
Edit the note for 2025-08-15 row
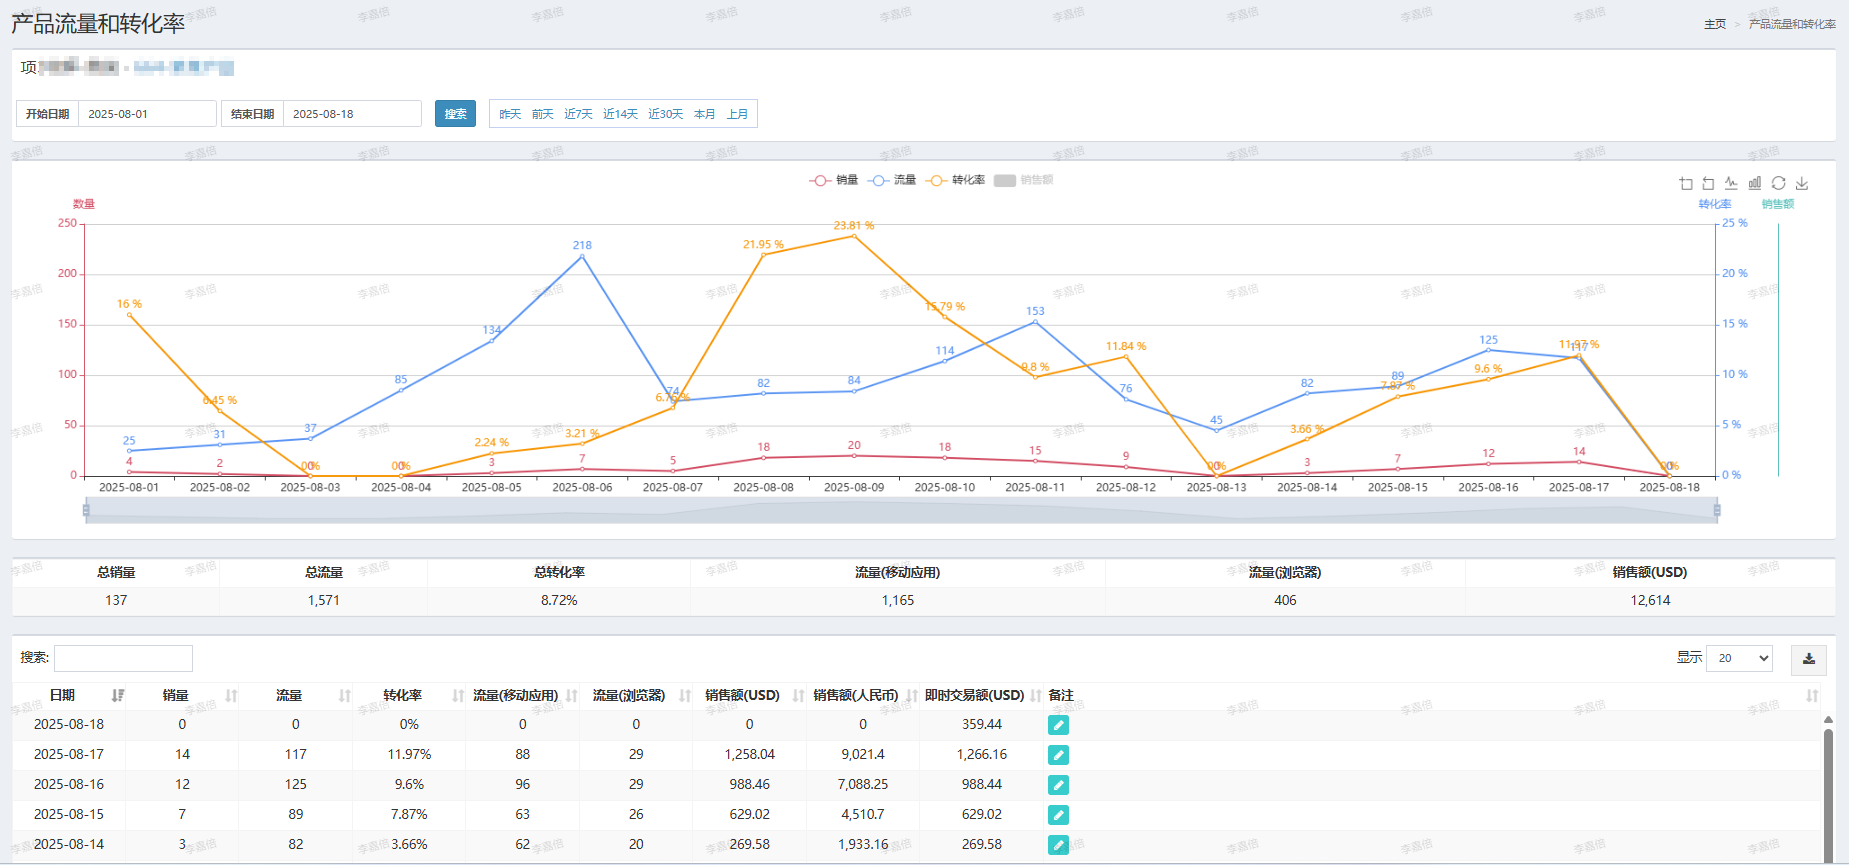click(1058, 815)
